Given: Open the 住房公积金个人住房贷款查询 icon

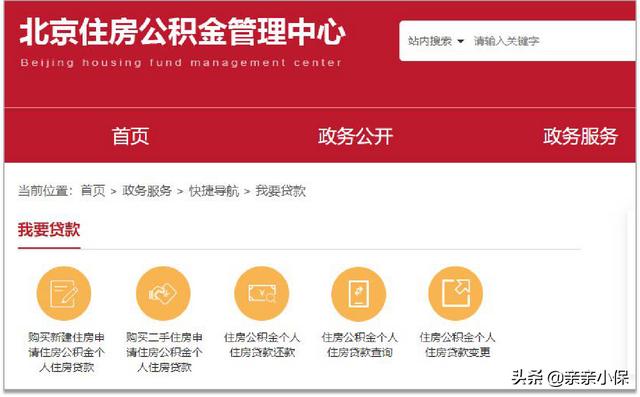Looking at the screenshot, I should click(x=359, y=293).
